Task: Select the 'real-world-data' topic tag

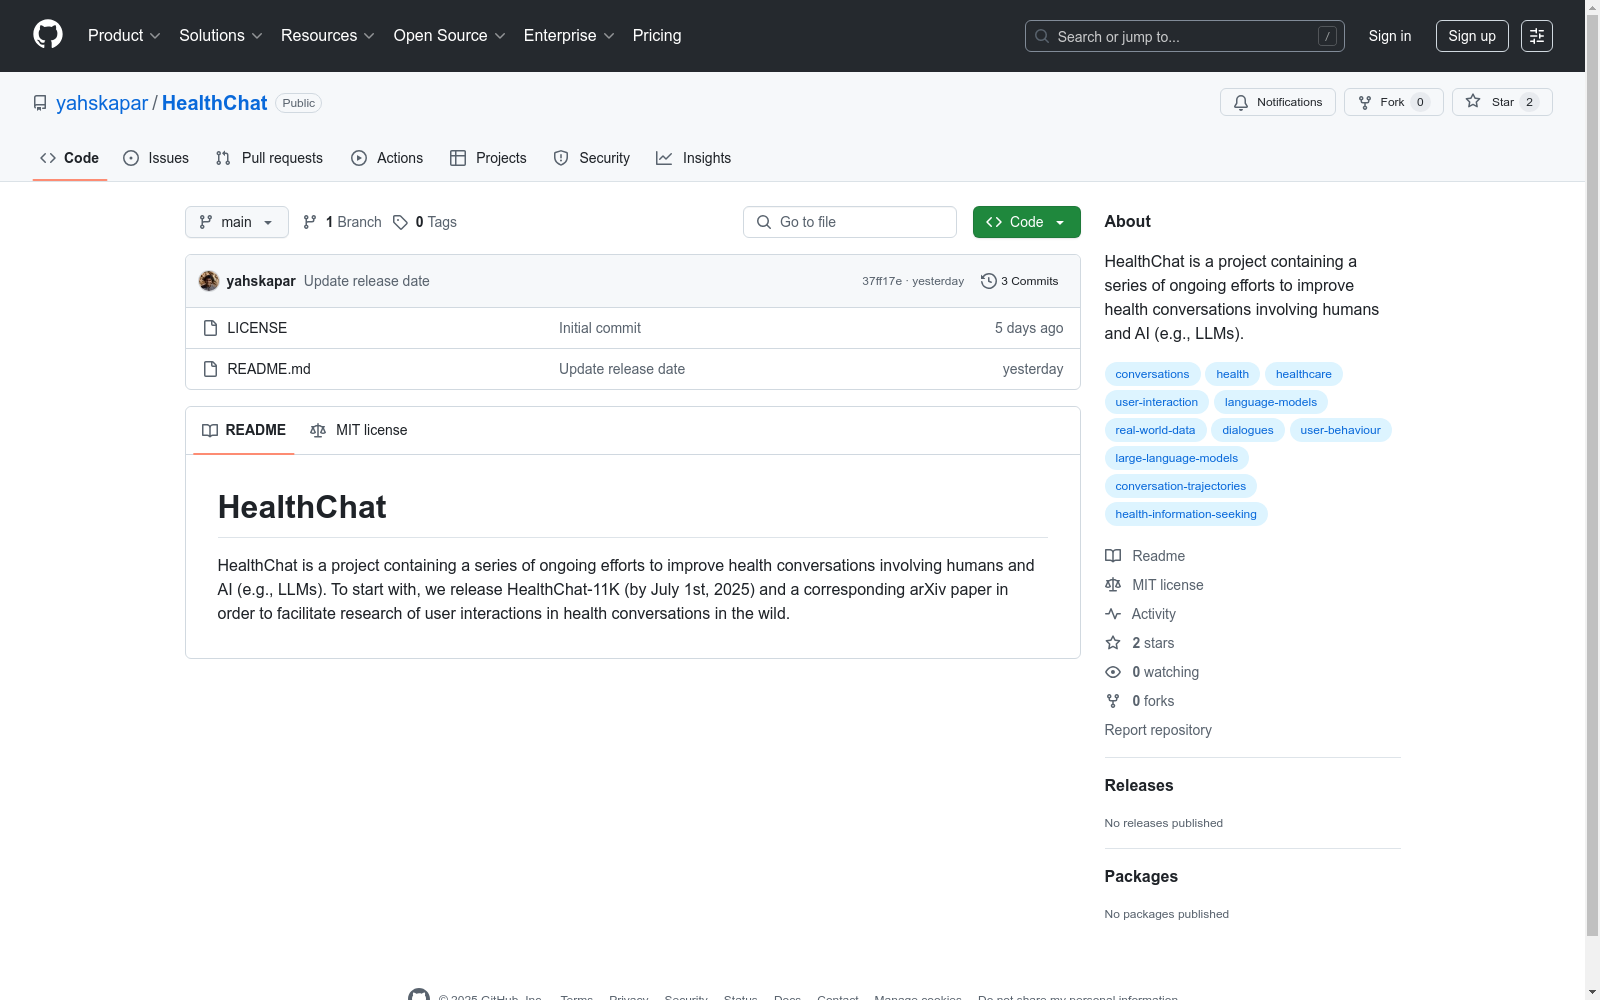Action: [1155, 430]
